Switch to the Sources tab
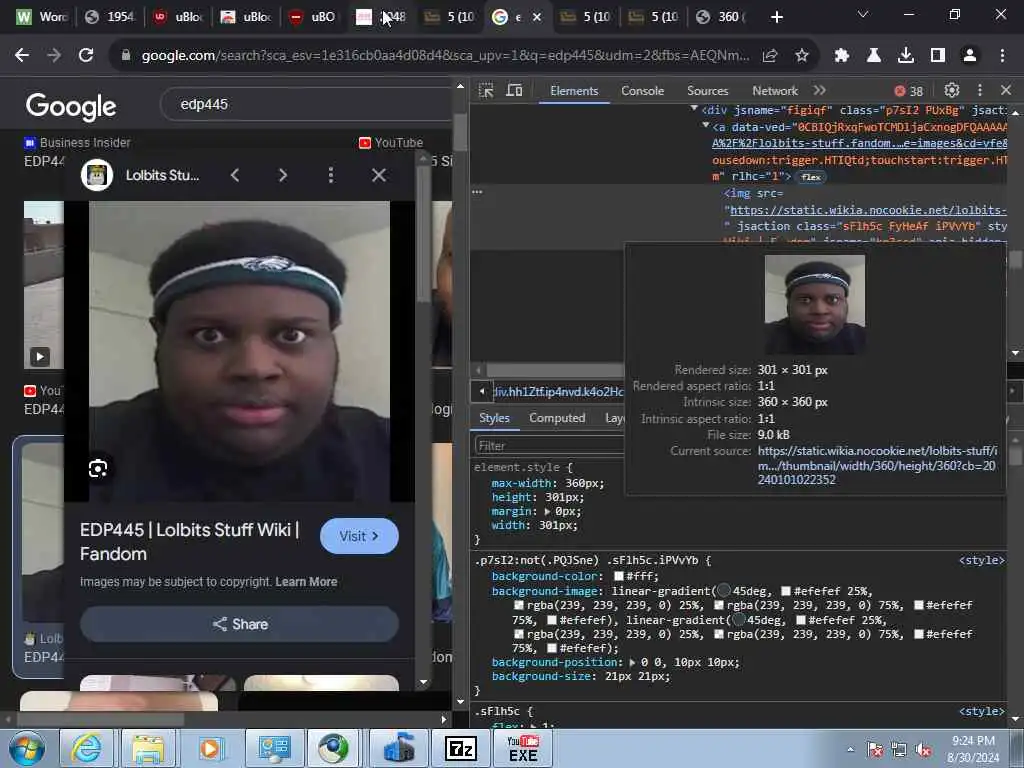 (707, 91)
